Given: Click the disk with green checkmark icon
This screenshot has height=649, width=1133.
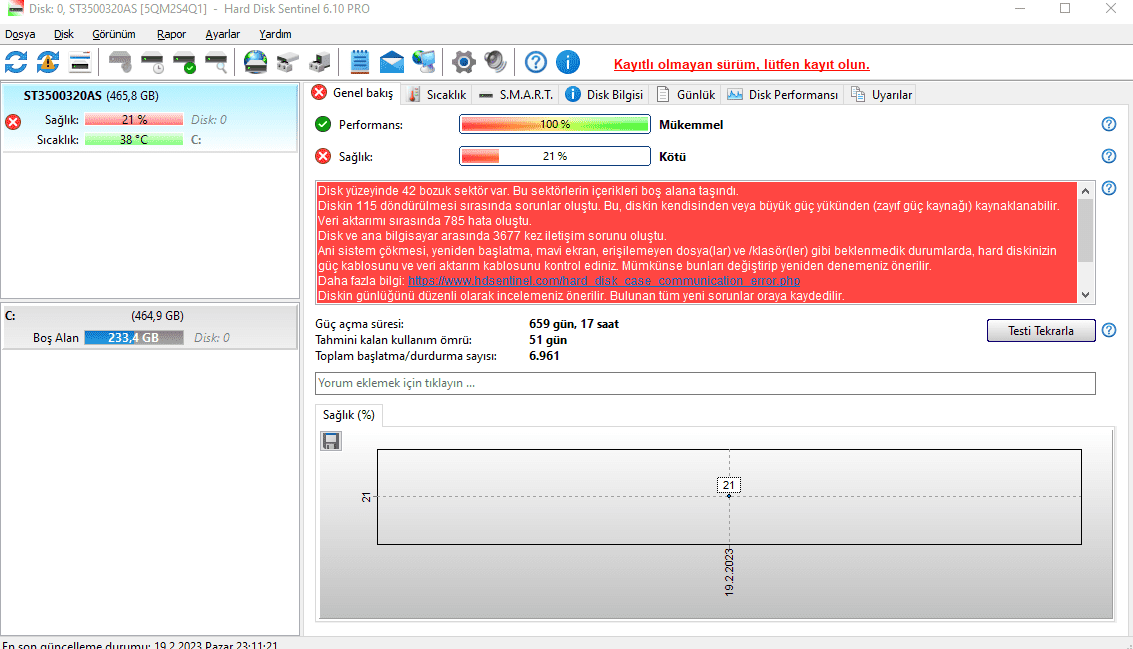Looking at the screenshot, I should point(185,63).
